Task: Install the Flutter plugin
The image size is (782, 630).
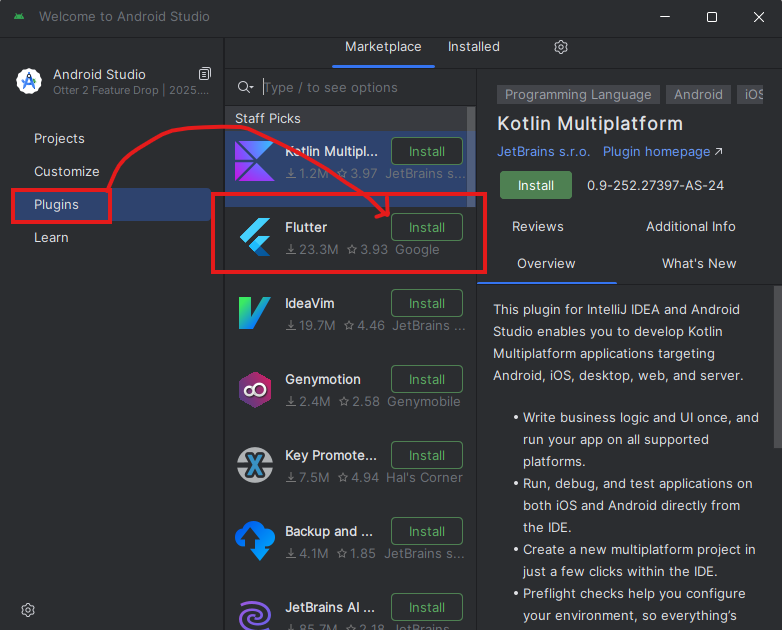Action: pos(426,227)
